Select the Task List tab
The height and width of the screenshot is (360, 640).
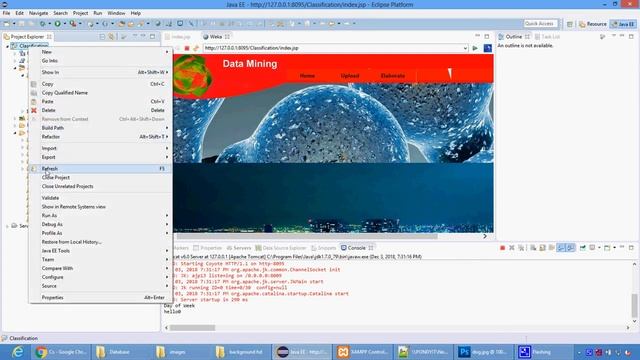[547, 37]
